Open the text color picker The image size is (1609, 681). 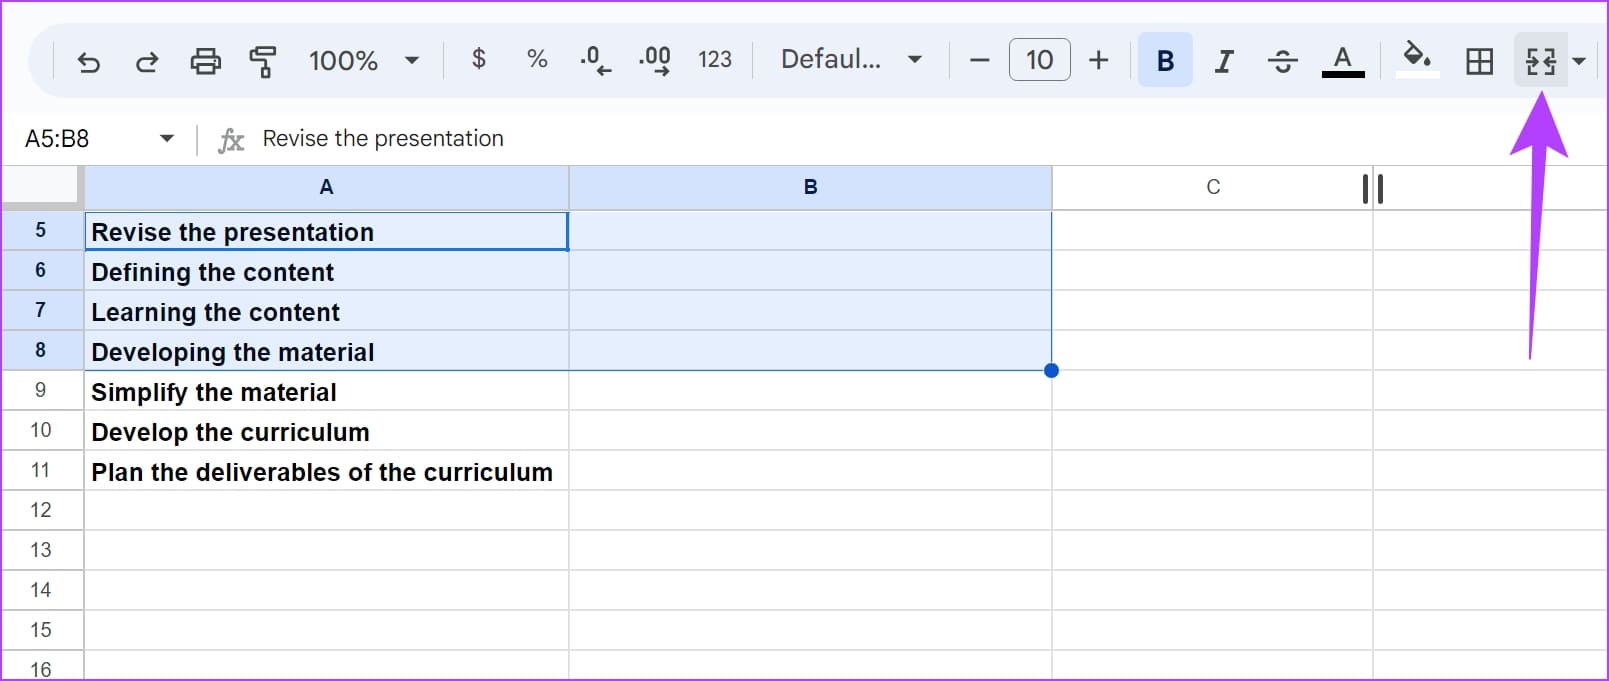[1343, 61]
